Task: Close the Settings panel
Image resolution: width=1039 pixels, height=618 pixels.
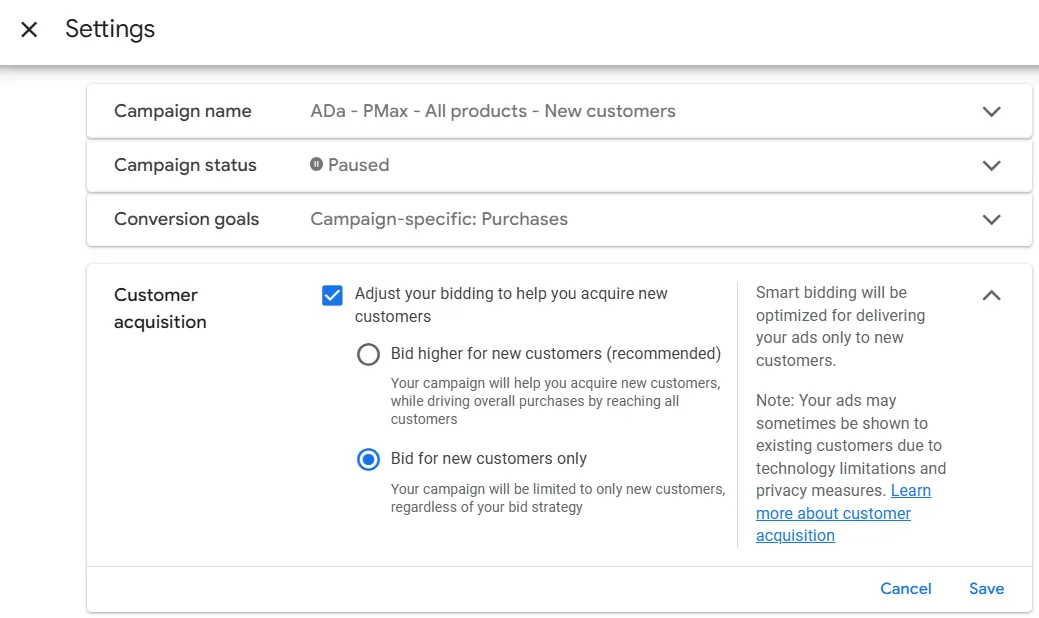Action: coord(28,29)
